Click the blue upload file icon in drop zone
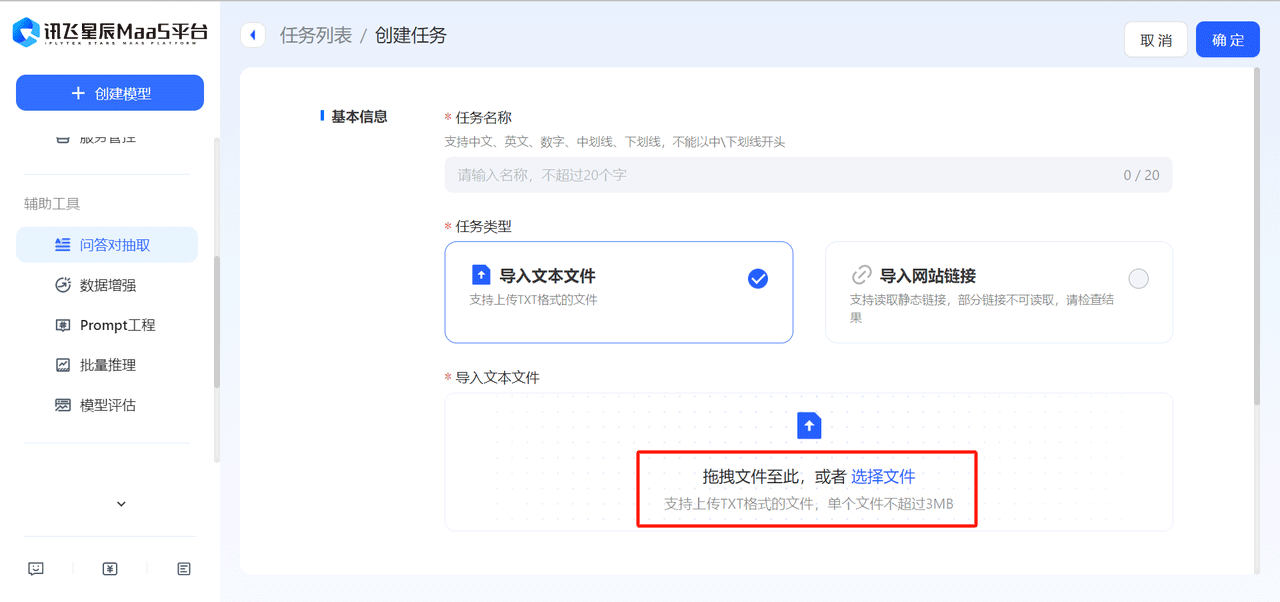 click(809, 426)
